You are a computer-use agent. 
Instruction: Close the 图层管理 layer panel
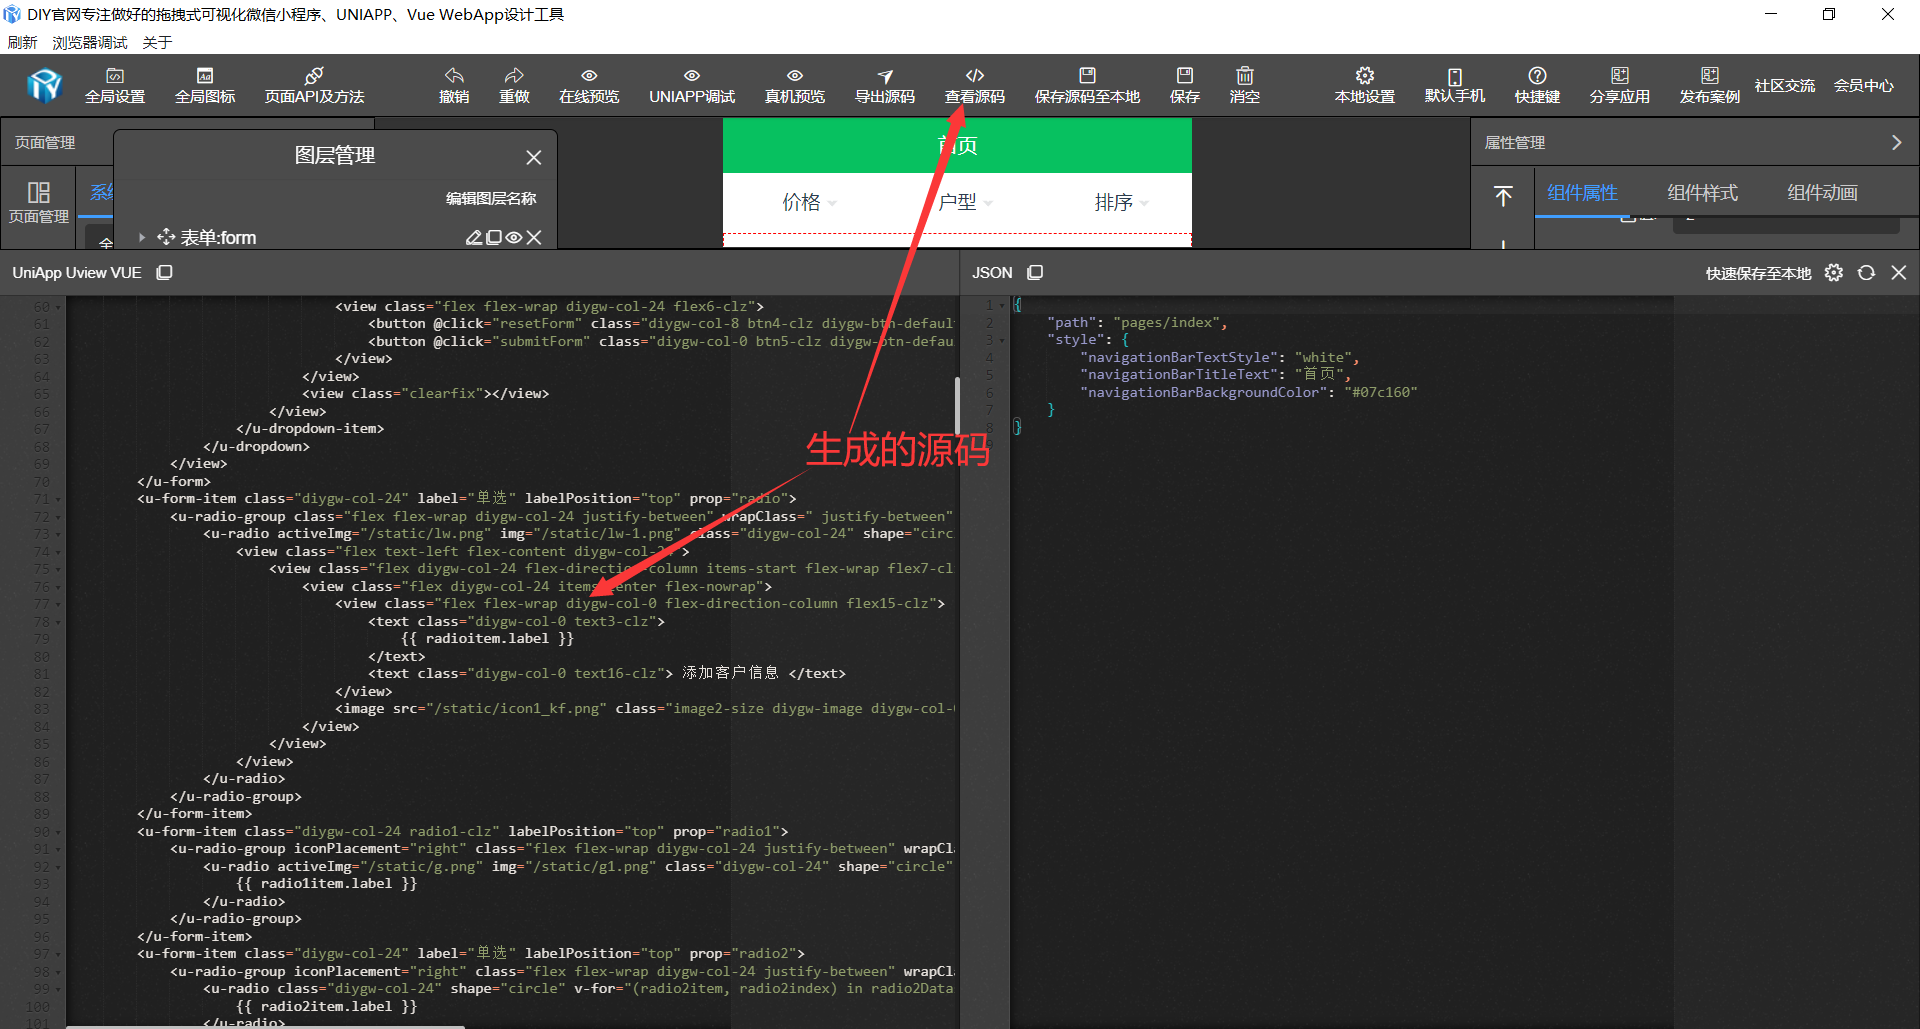pyautogui.click(x=534, y=157)
